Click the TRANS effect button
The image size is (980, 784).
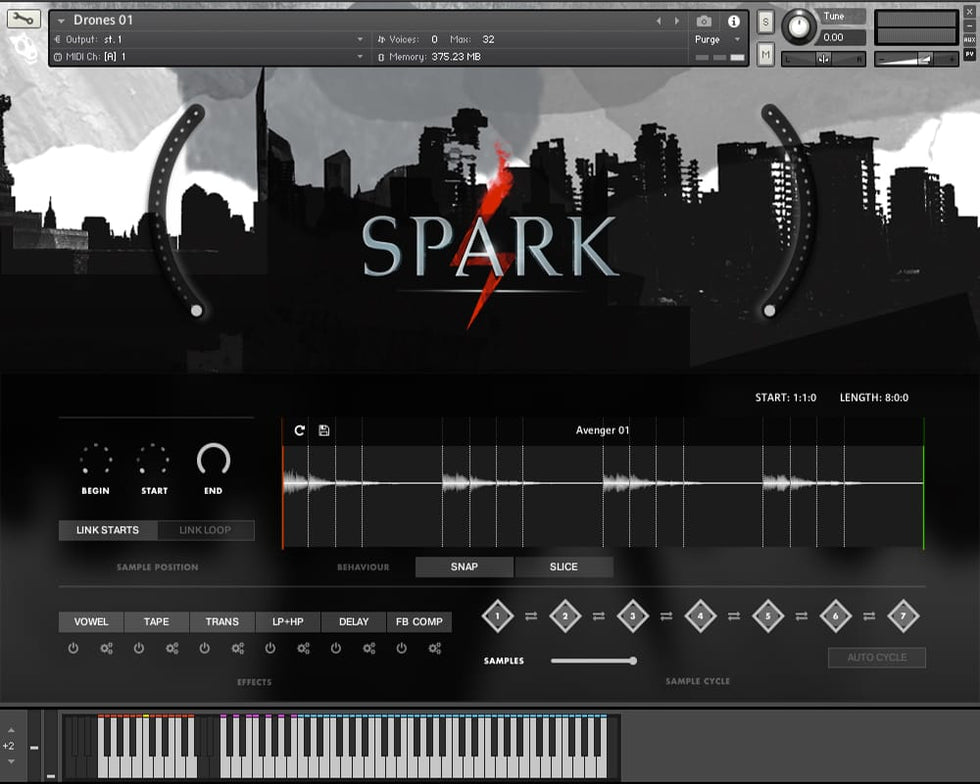point(222,622)
